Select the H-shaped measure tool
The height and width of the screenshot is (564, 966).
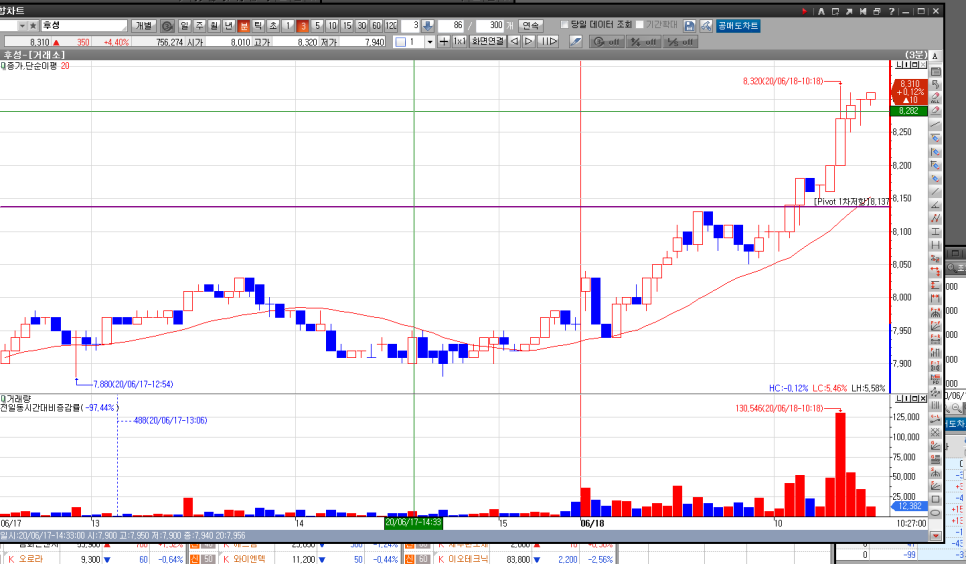[935, 245]
